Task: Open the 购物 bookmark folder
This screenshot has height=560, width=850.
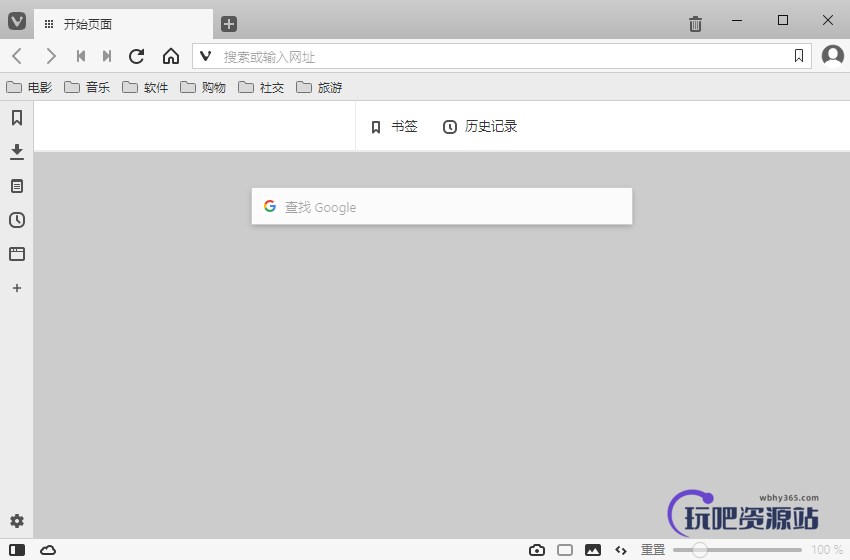Action: [203, 87]
